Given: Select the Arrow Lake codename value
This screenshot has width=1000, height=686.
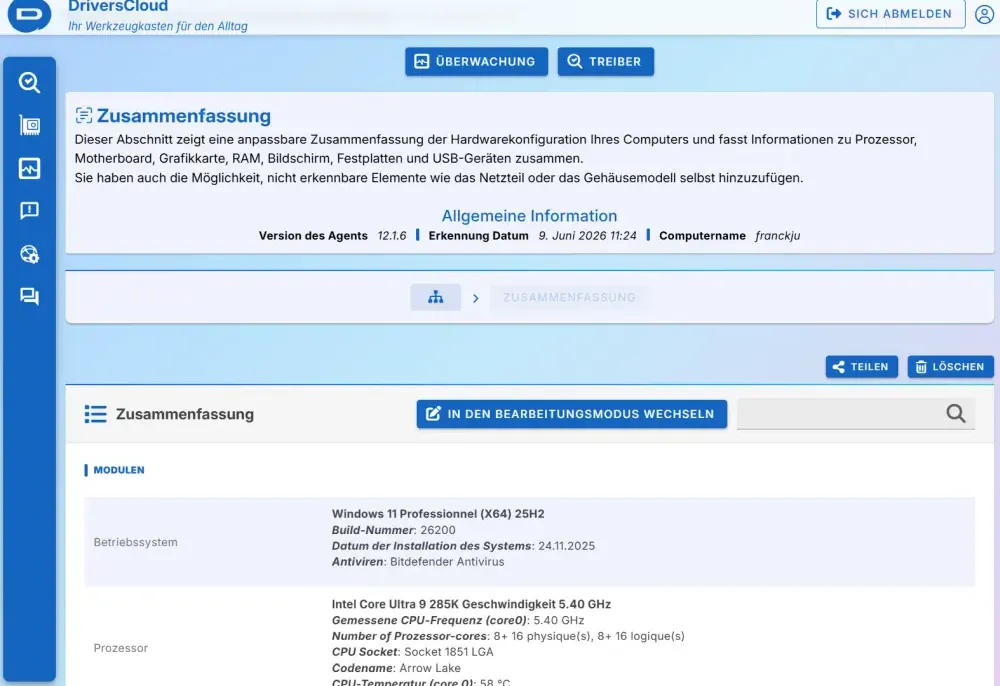Looking at the screenshot, I should coord(430,668).
